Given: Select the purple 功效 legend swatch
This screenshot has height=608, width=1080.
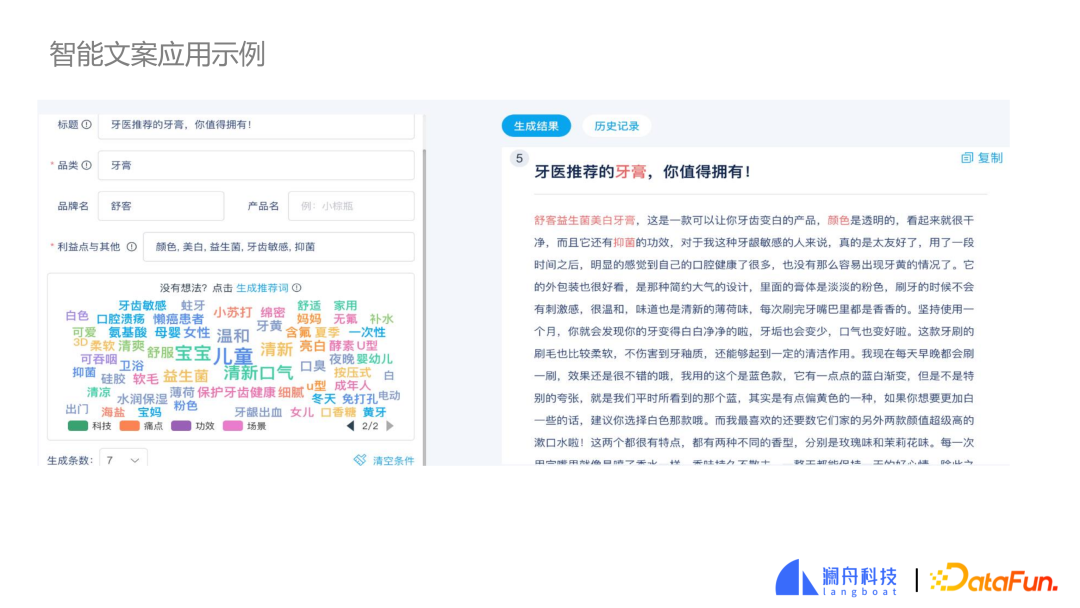Looking at the screenshot, I should [181, 426].
